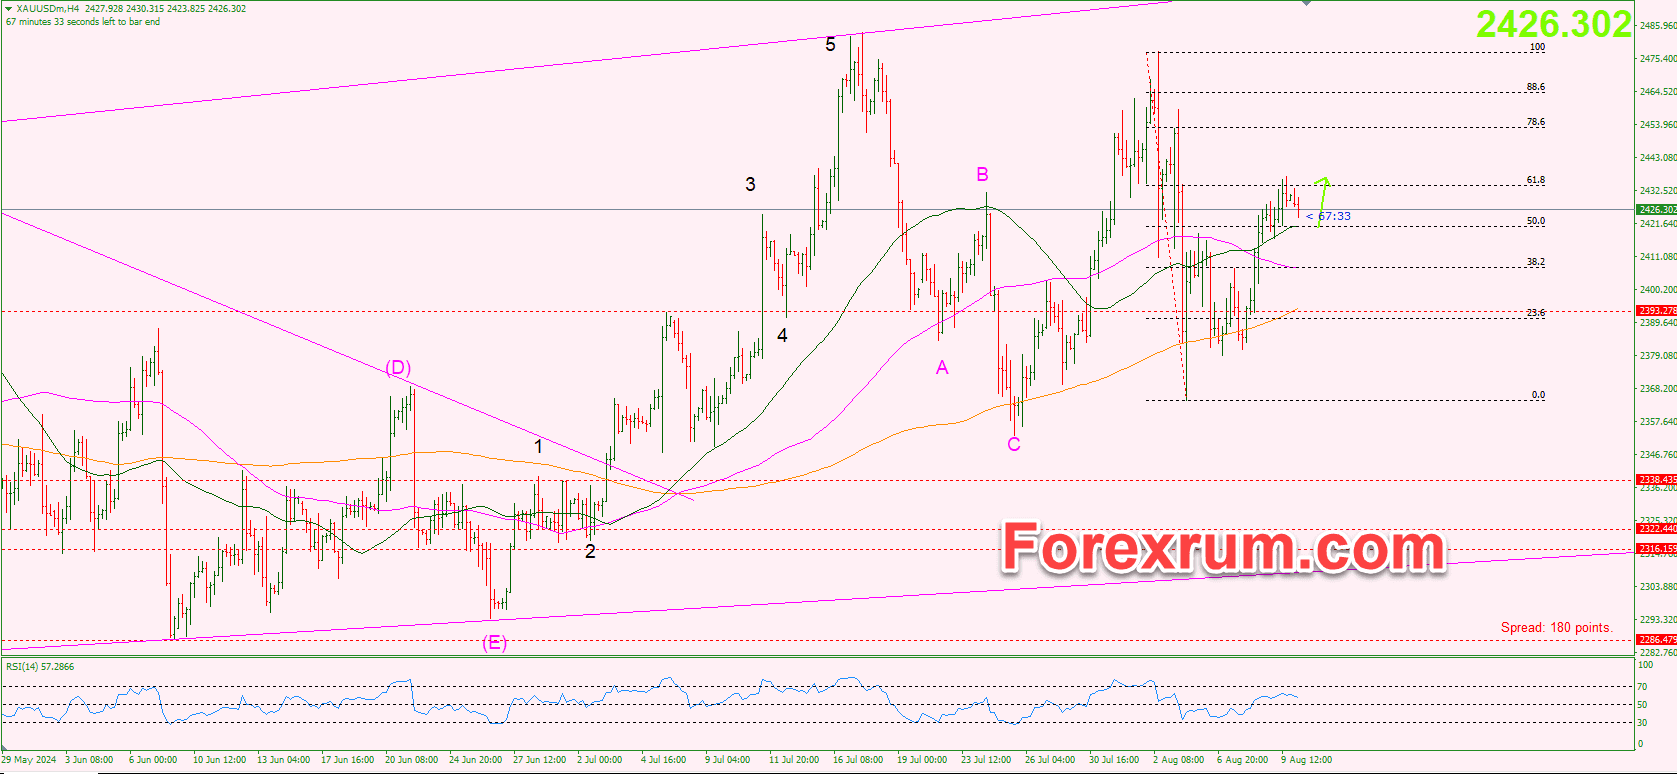Click the '20 Jun 08:00' time axis label
Viewport: 1677px width, 774px height.
[411, 760]
